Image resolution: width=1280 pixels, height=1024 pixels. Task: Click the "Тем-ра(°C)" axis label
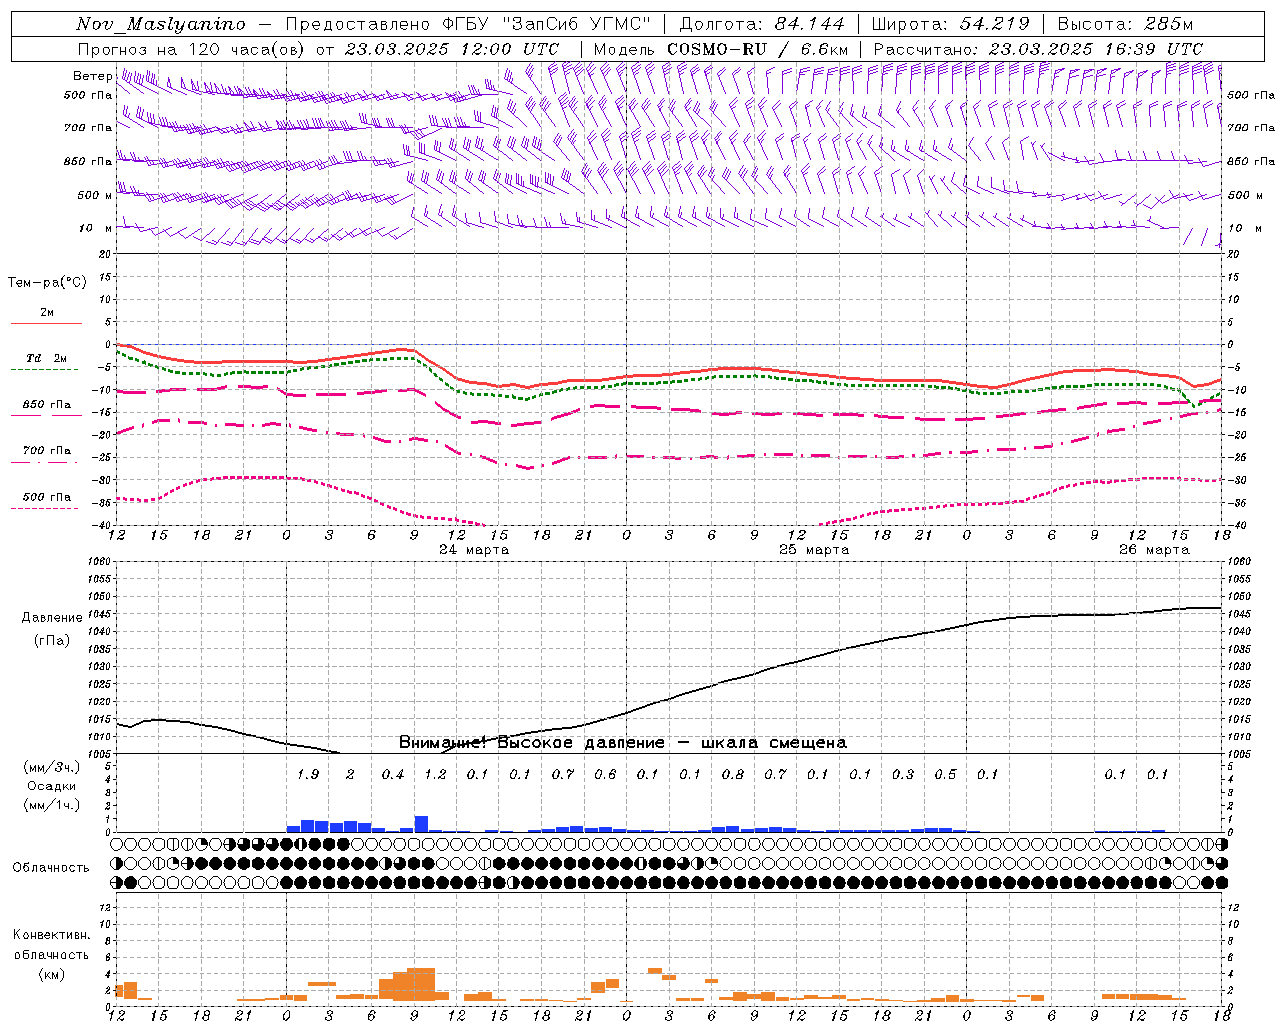(47, 282)
